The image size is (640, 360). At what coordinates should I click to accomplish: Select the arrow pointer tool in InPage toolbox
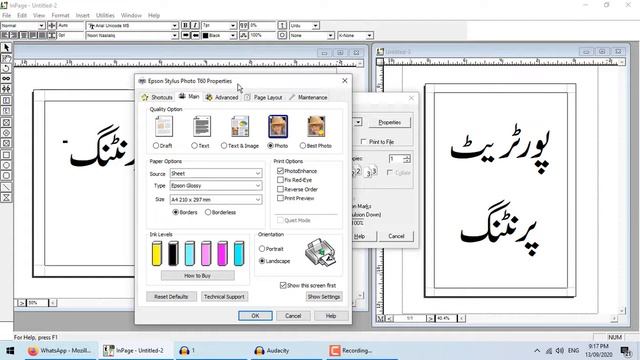(6, 48)
